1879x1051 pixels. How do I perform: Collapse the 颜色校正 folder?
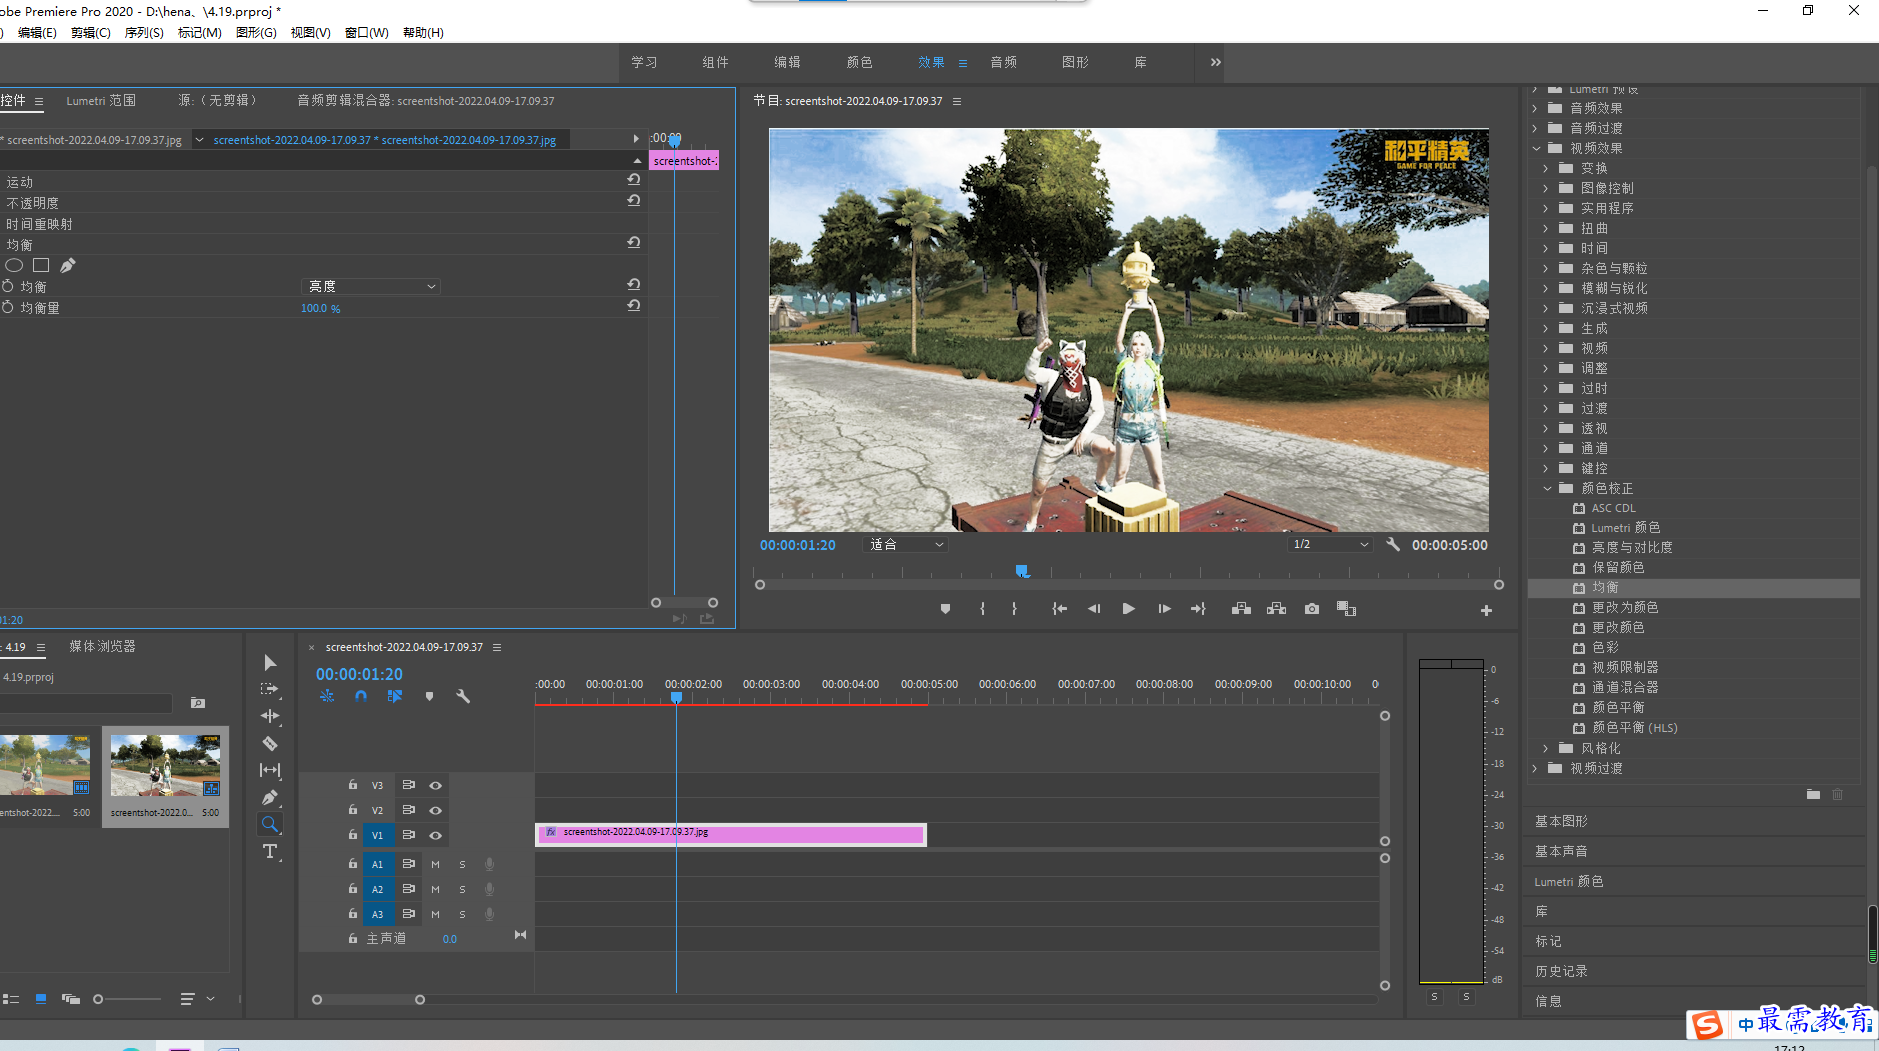pyautogui.click(x=1548, y=488)
